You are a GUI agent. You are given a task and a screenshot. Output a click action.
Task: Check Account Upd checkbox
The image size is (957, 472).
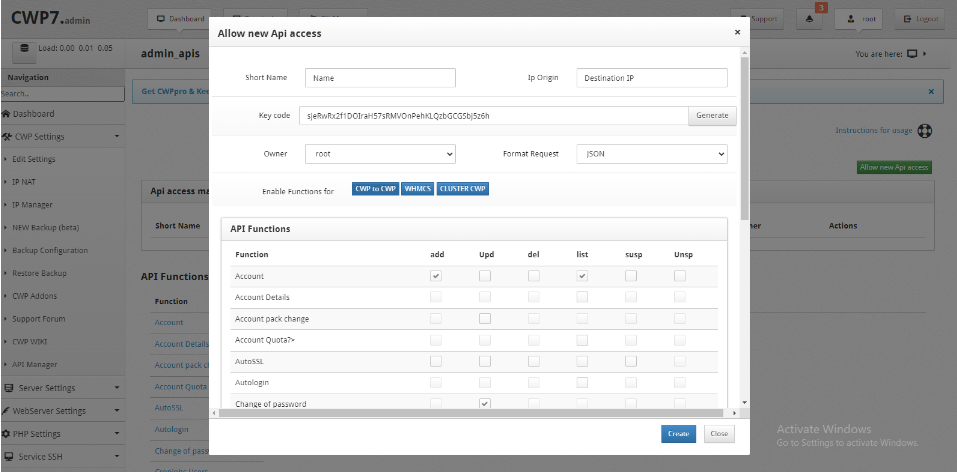point(485,276)
